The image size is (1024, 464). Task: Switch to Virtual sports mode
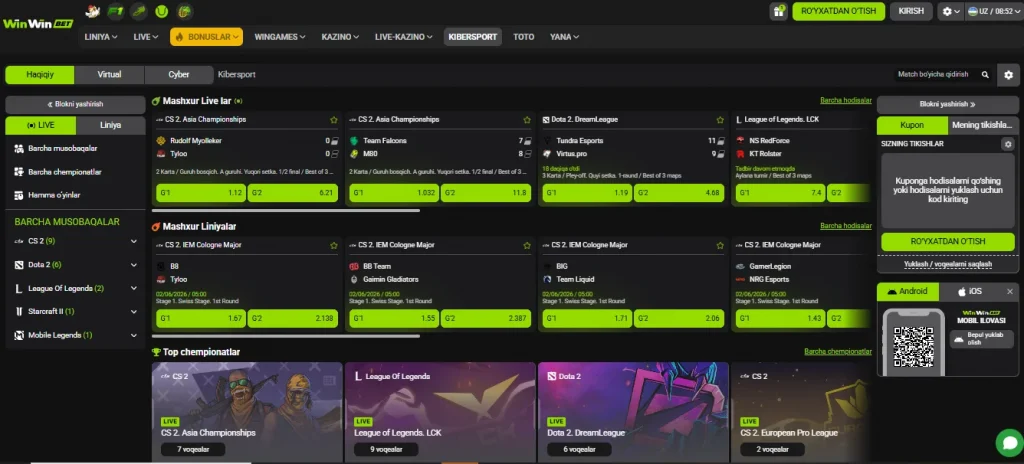pos(109,75)
